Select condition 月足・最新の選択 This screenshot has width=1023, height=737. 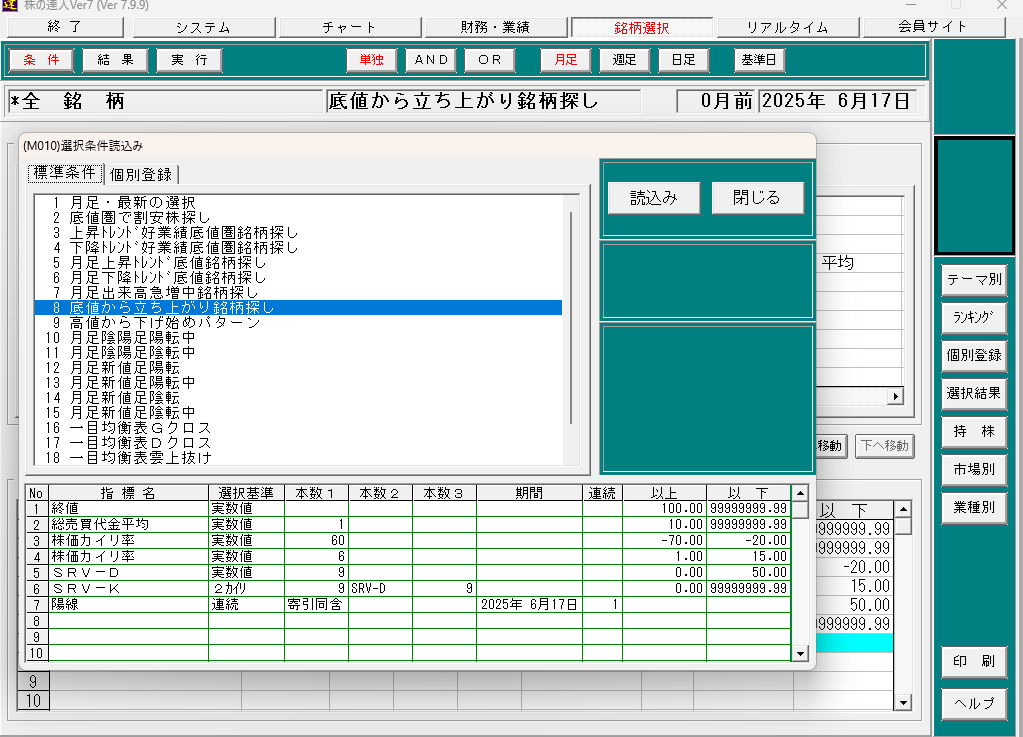point(298,203)
